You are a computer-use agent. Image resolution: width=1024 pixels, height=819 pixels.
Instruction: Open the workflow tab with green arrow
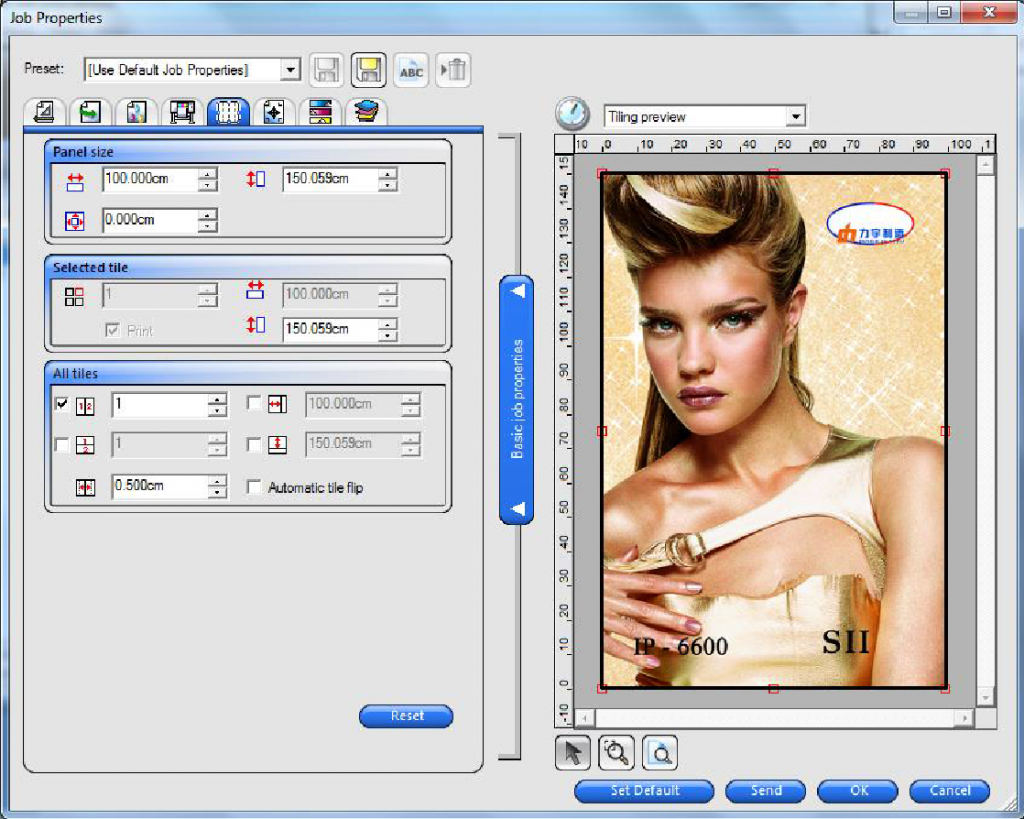tap(89, 113)
